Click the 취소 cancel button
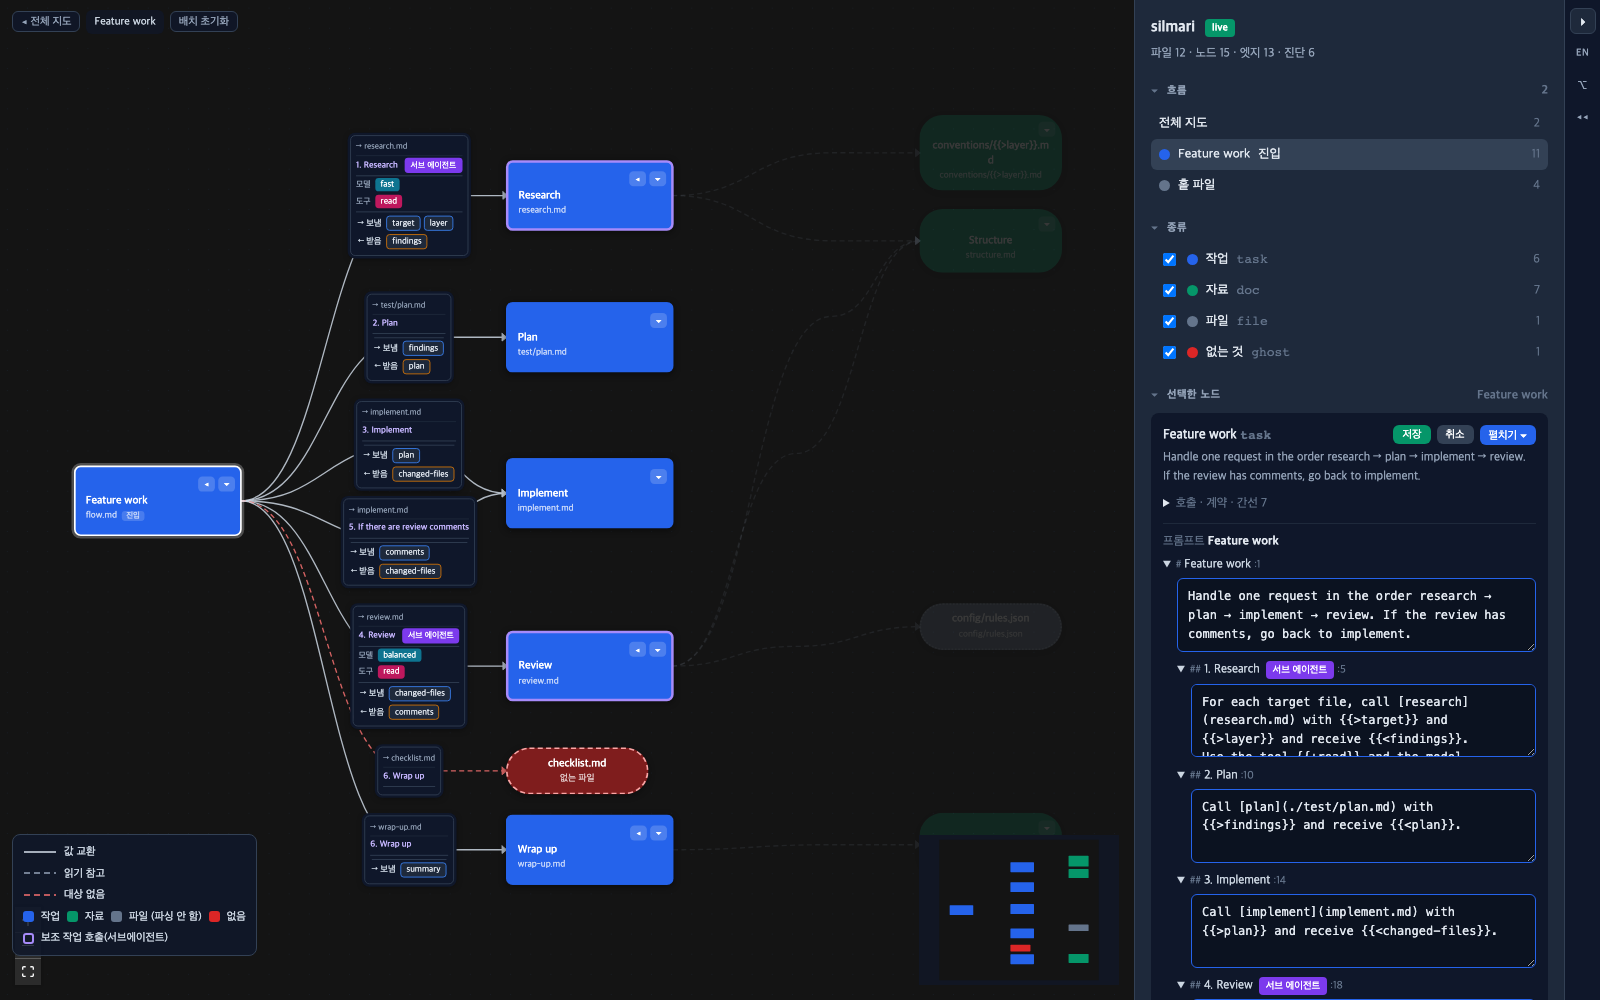The height and width of the screenshot is (1000, 1600). tap(1455, 434)
